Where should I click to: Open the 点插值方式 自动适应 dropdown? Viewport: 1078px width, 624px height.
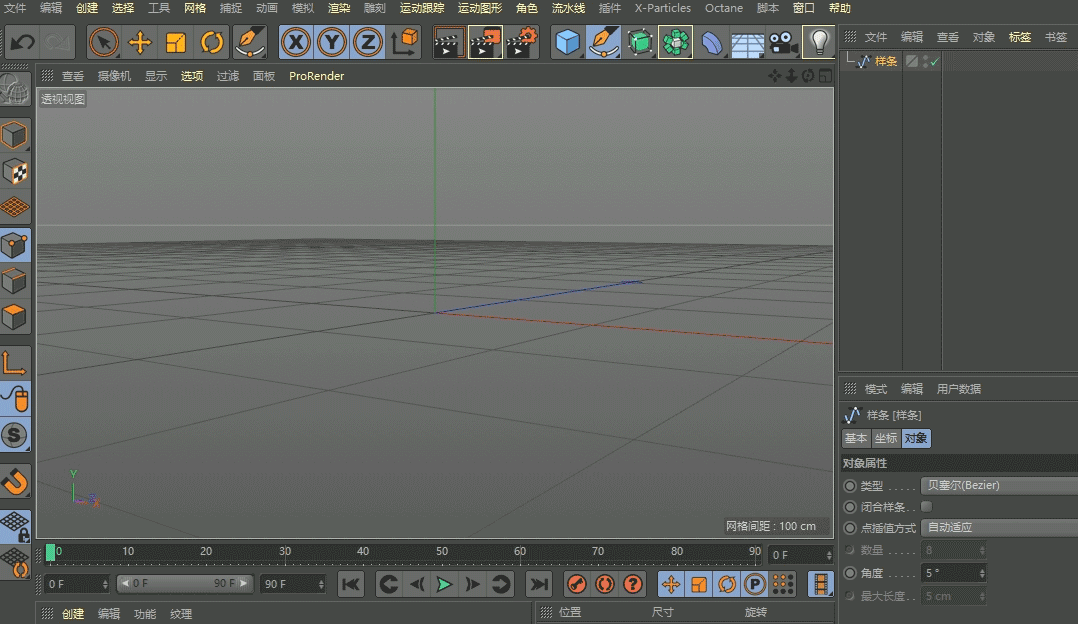point(998,527)
